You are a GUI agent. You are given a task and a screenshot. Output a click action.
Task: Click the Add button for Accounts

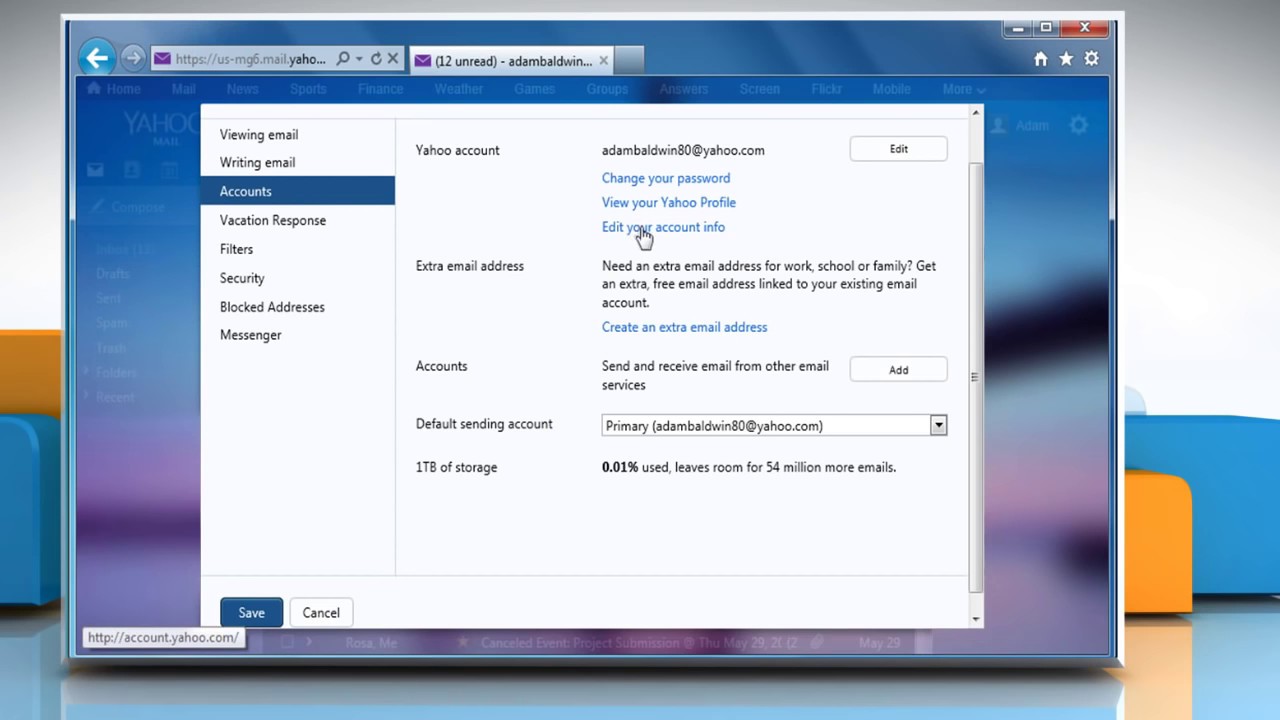[x=898, y=370]
